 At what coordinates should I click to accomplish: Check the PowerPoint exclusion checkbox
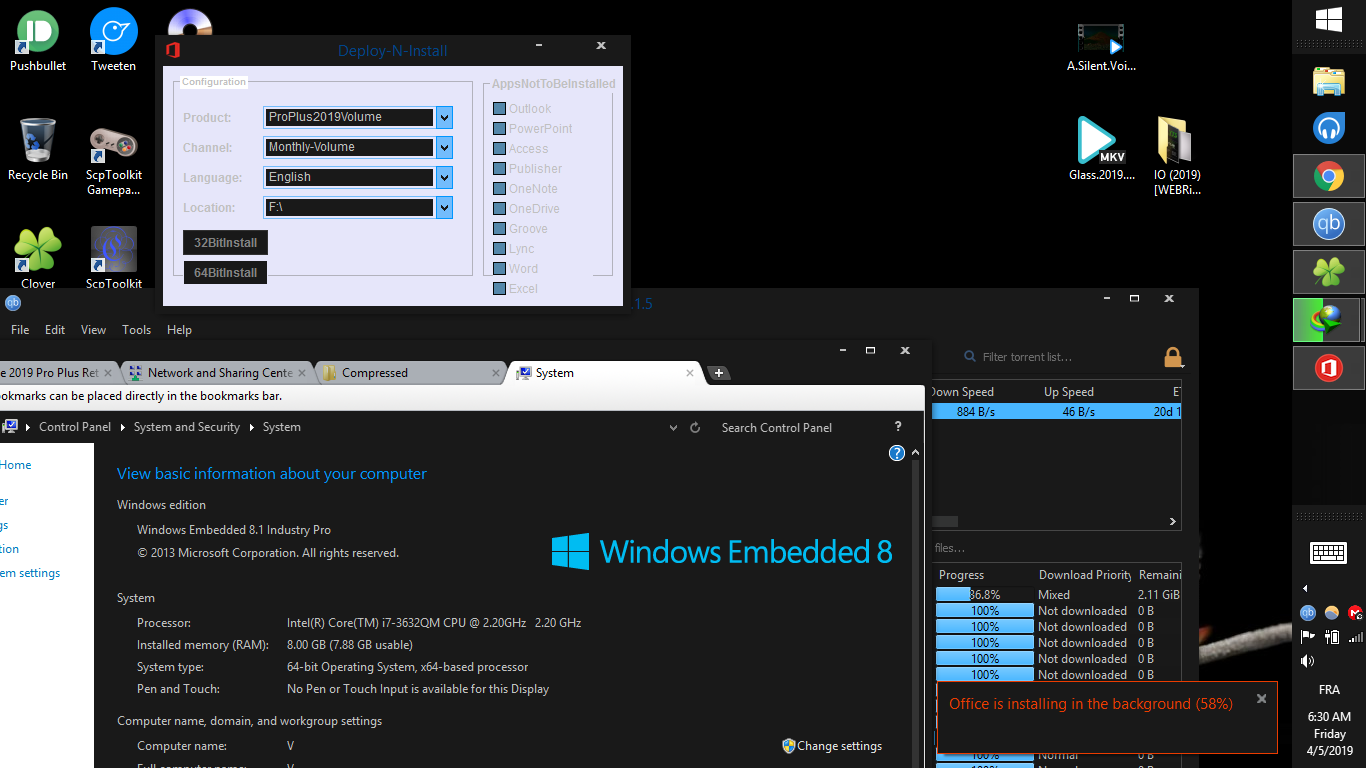(x=499, y=129)
